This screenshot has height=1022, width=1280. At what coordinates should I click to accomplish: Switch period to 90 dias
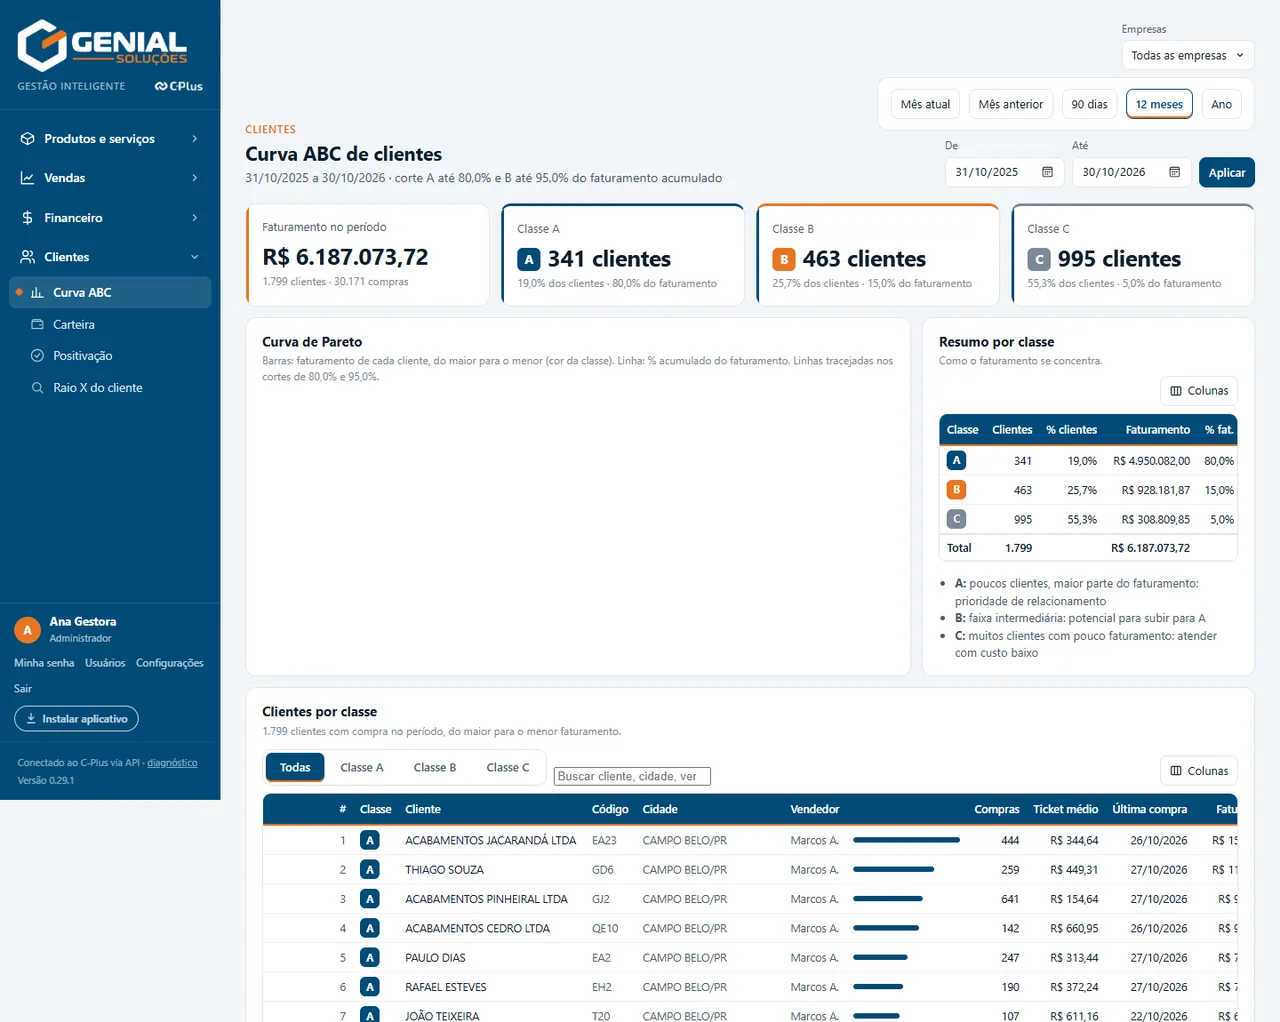pyautogui.click(x=1089, y=104)
